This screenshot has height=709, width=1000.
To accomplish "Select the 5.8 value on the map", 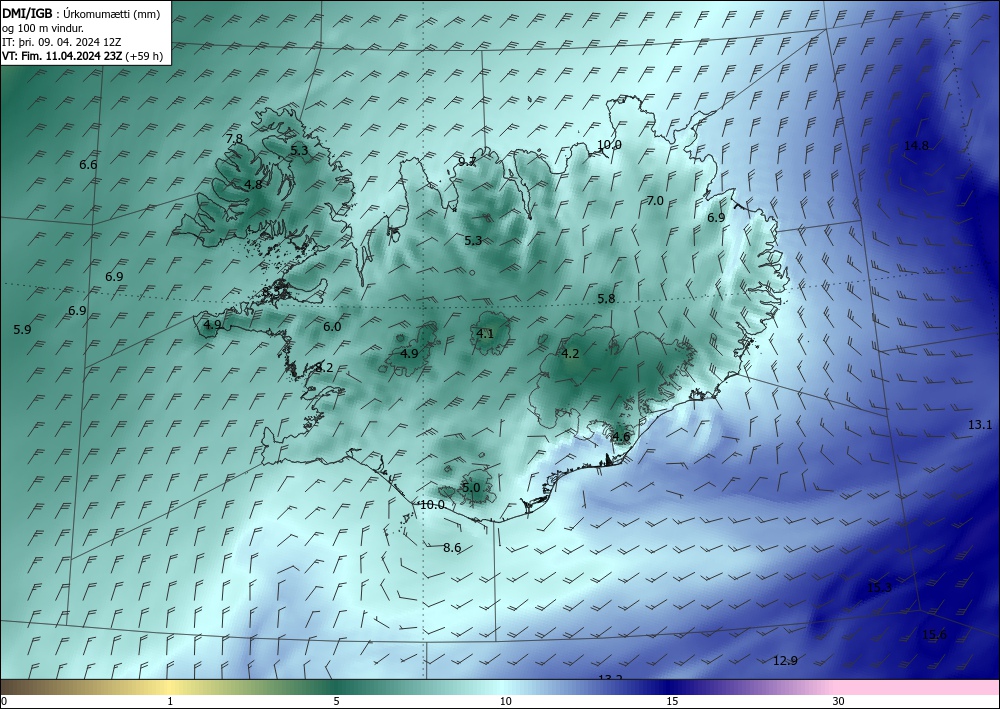I will click(606, 298).
